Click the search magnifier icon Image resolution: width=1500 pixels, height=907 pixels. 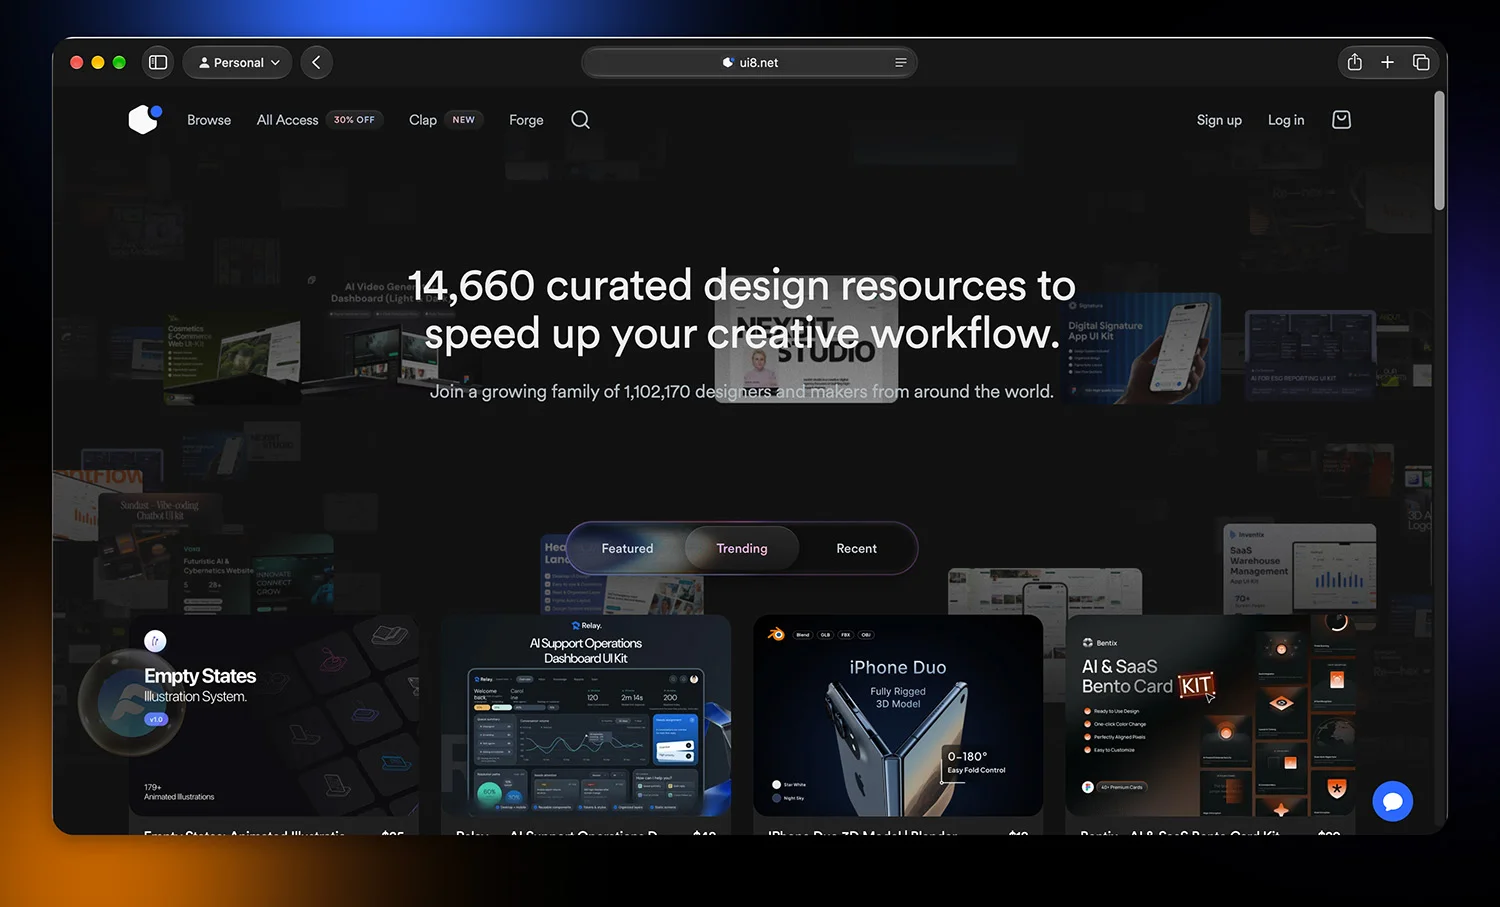(x=580, y=120)
